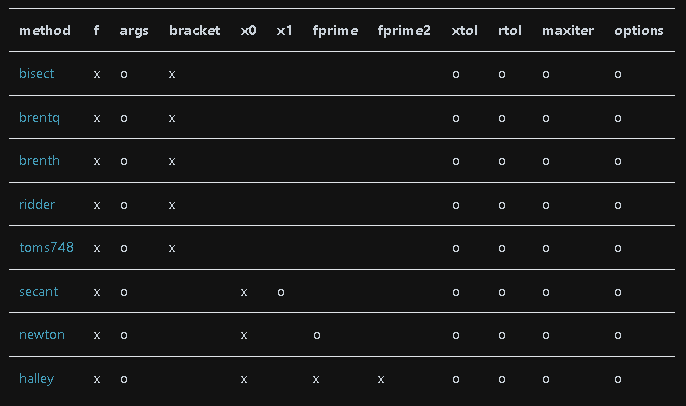Select the 'args' column header

click(x=134, y=30)
